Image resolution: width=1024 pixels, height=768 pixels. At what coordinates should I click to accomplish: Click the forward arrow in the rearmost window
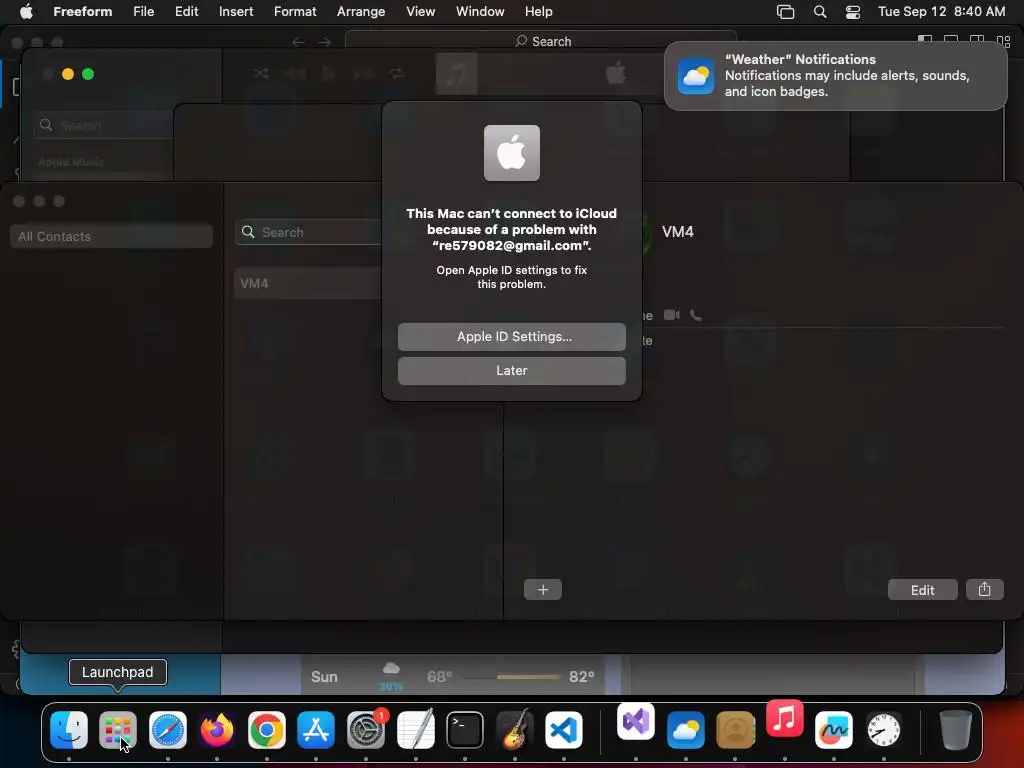click(x=325, y=42)
